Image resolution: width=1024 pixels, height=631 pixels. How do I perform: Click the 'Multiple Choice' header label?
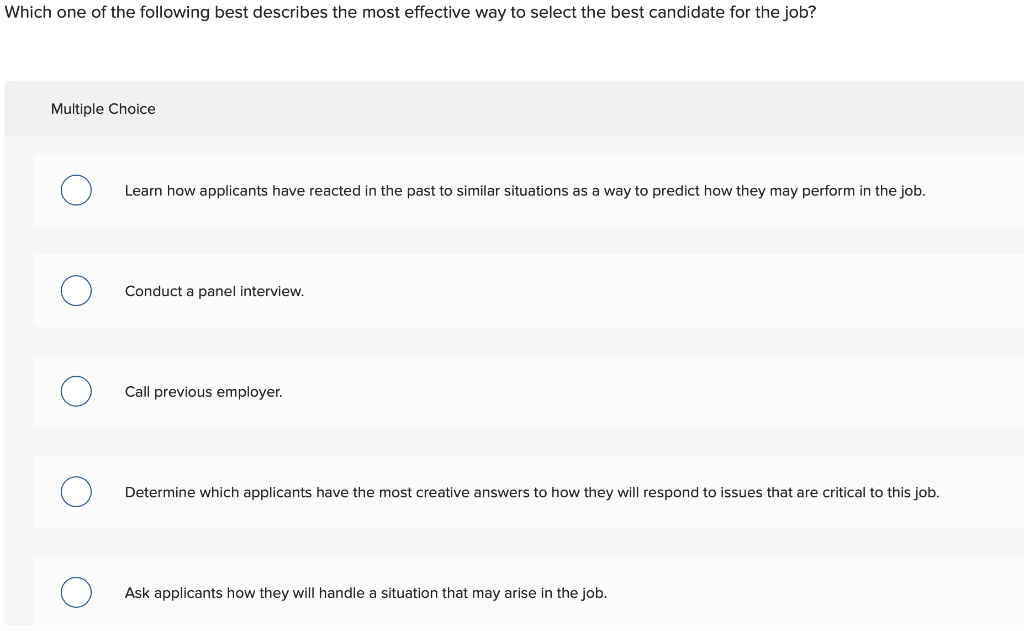click(x=103, y=109)
